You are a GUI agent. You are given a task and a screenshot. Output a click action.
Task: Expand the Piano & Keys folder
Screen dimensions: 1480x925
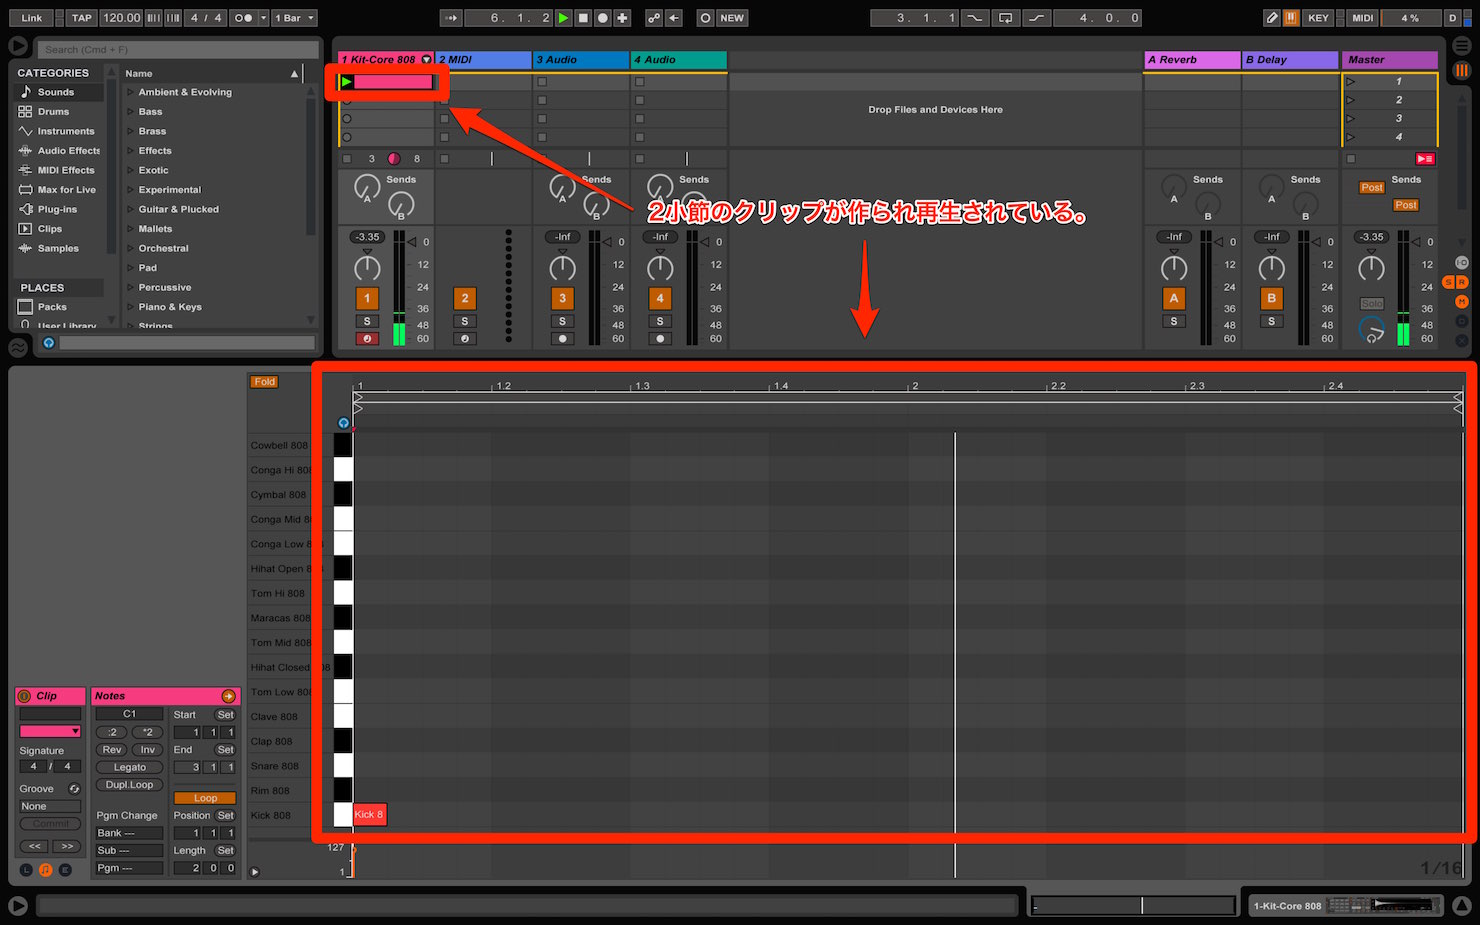tap(130, 307)
